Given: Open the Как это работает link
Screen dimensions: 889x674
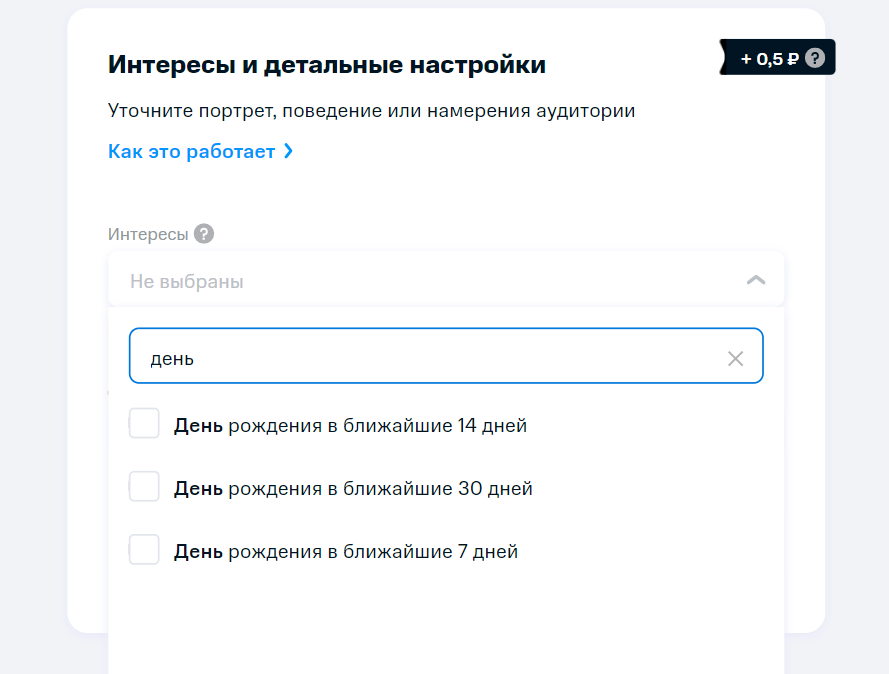Looking at the screenshot, I should pos(191,152).
